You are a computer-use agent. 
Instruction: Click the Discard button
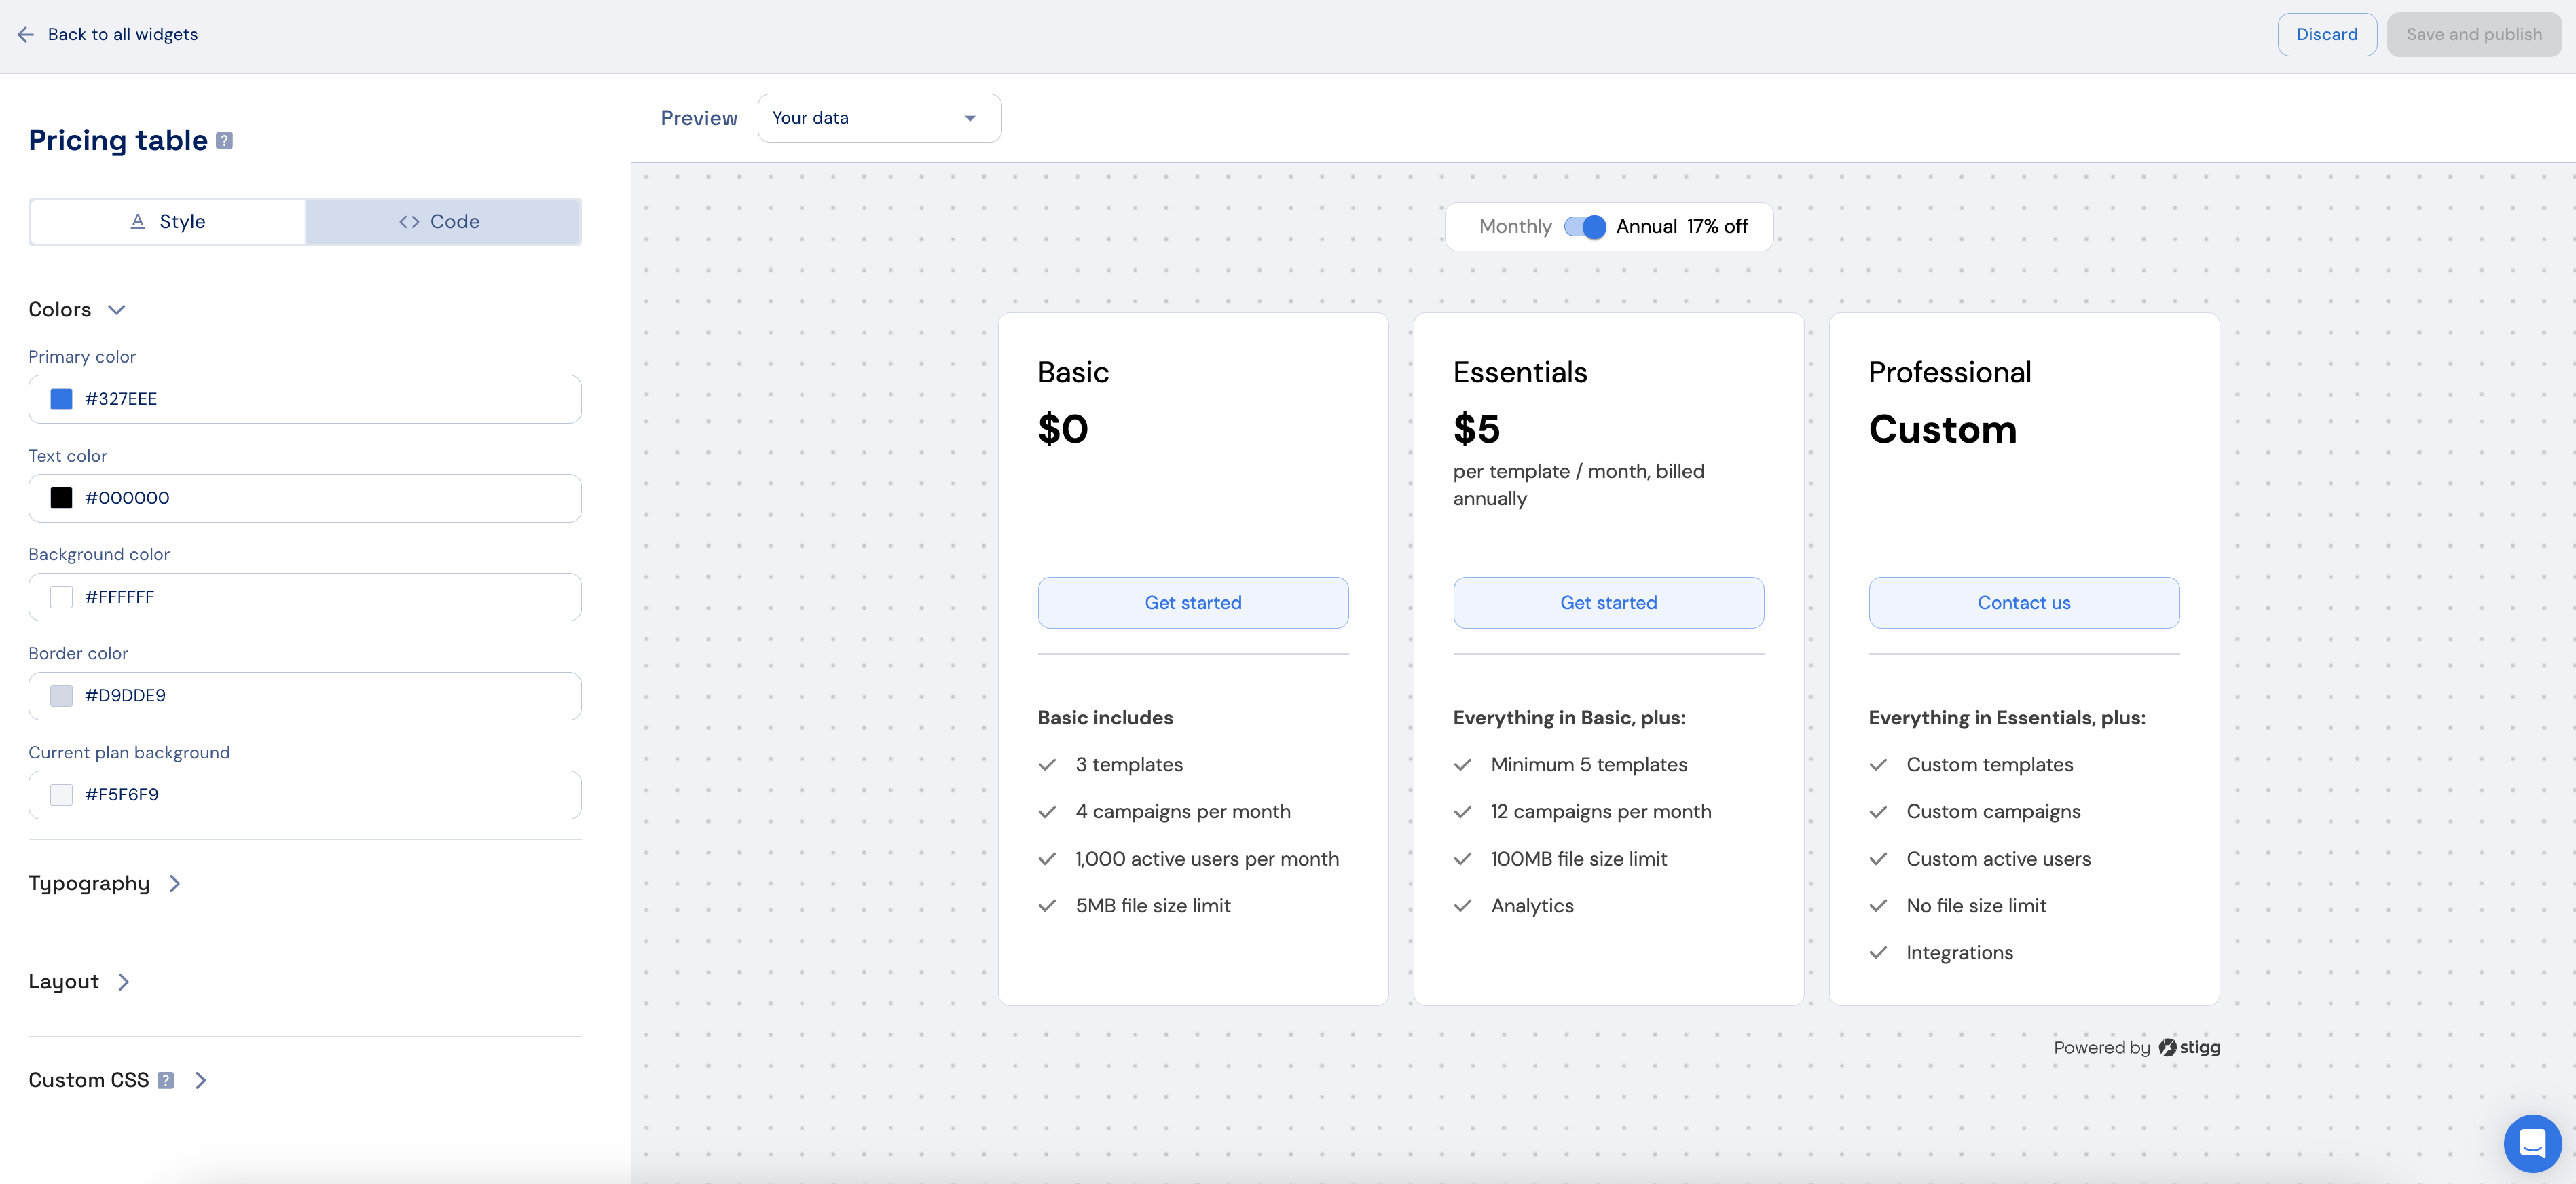[x=2327, y=34]
